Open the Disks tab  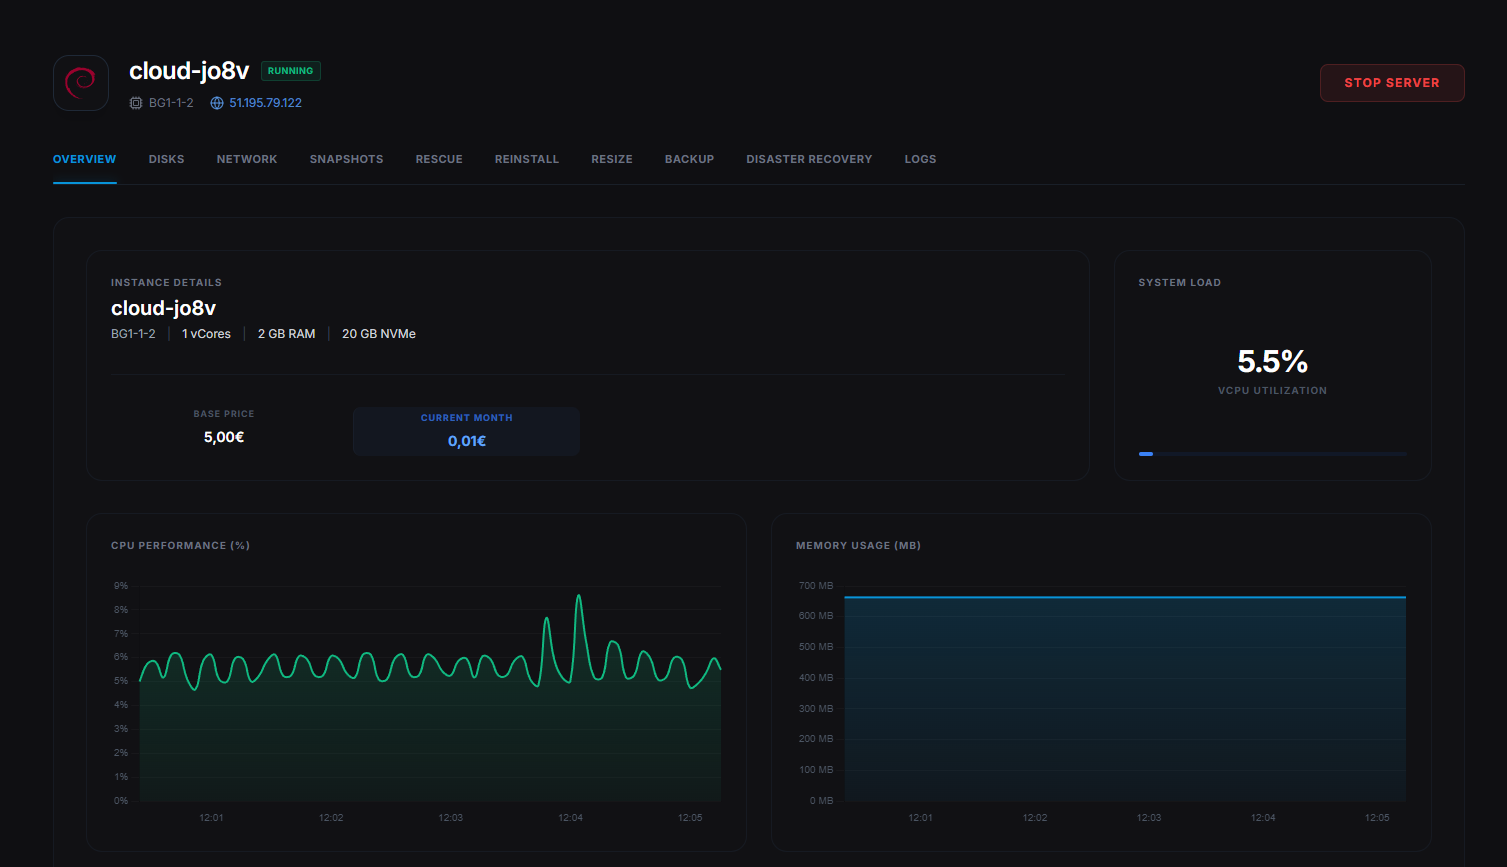166,159
